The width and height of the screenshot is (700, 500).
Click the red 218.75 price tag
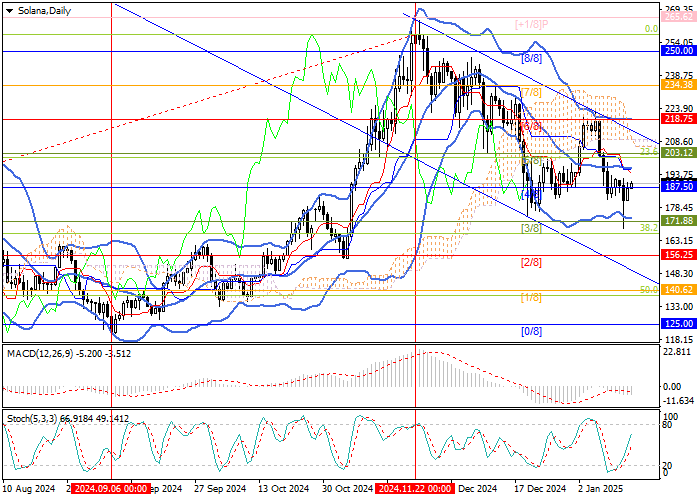[x=680, y=118]
